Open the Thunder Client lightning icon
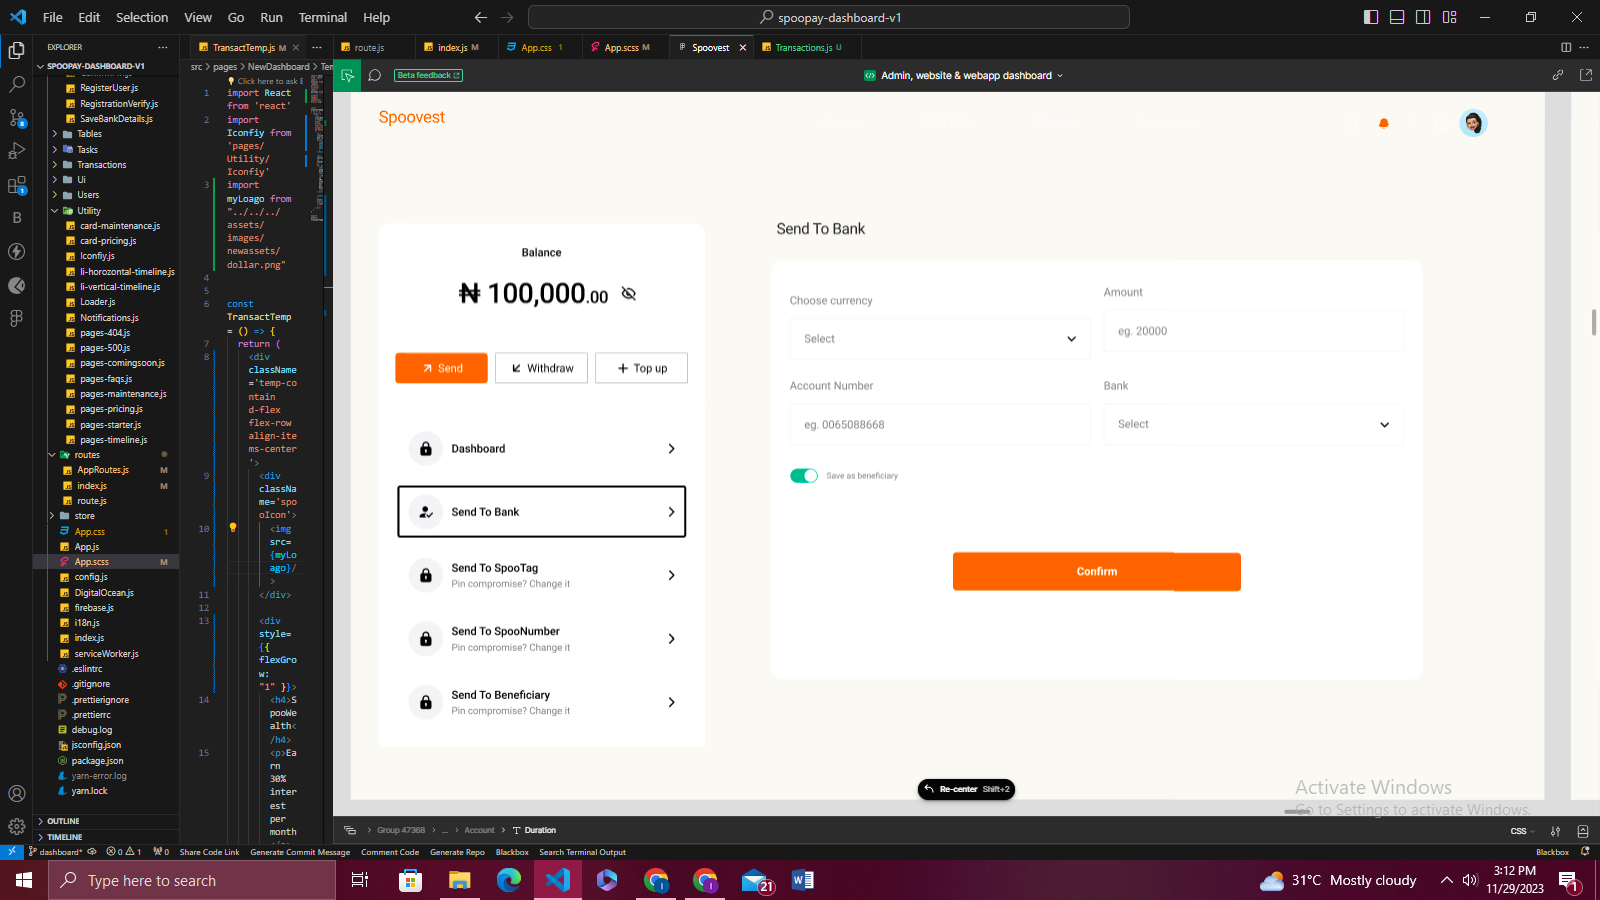Screen dimensions: 1600x900 (17, 252)
